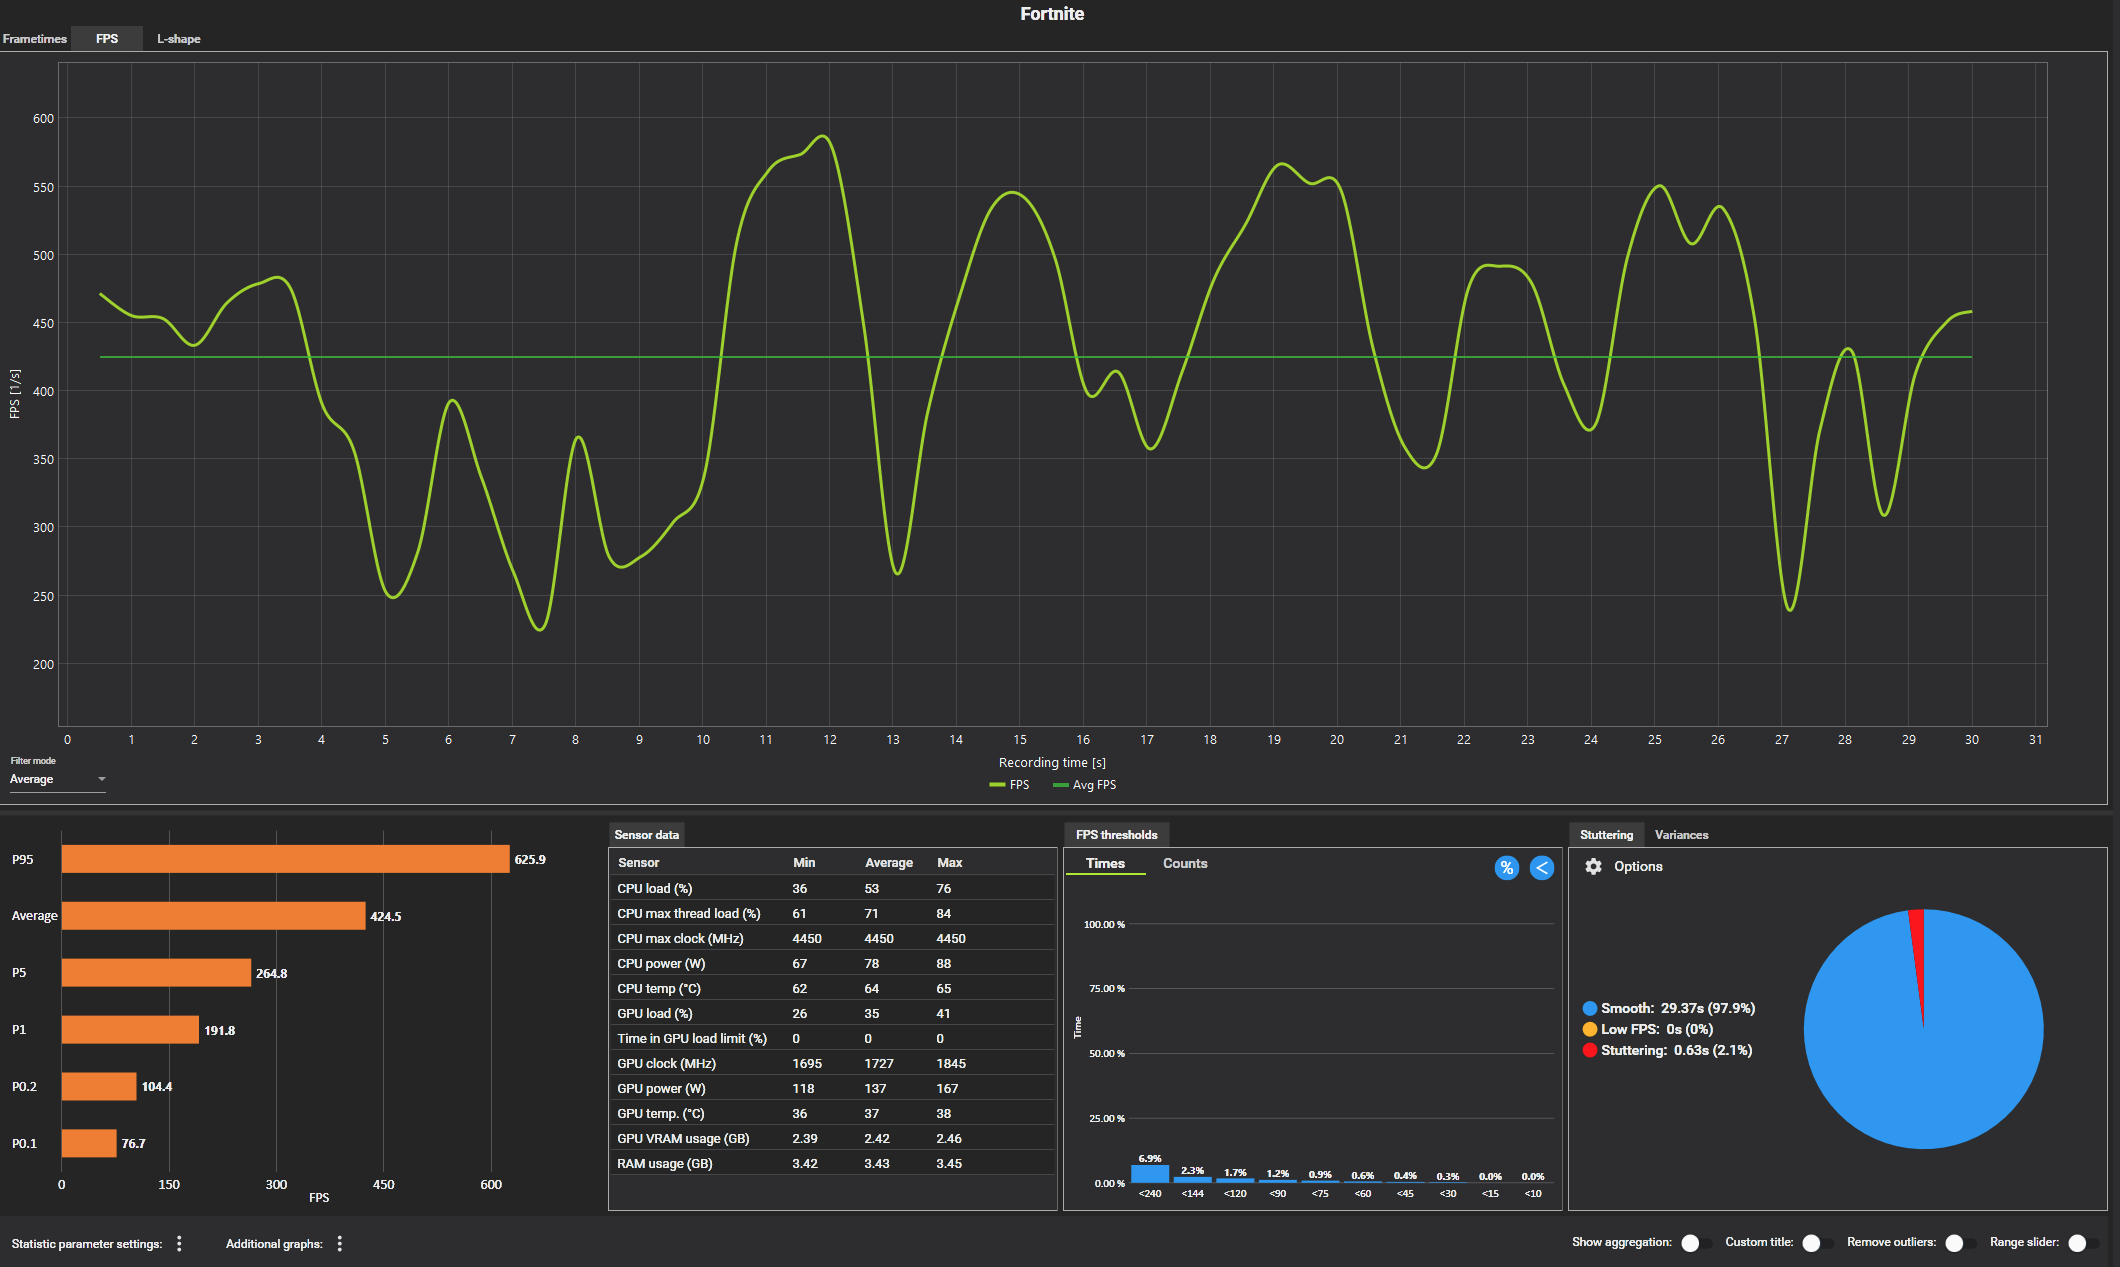2120x1267 pixels.
Task: Open stuttering Options gear icon
Action: (x=1593, y=867)
